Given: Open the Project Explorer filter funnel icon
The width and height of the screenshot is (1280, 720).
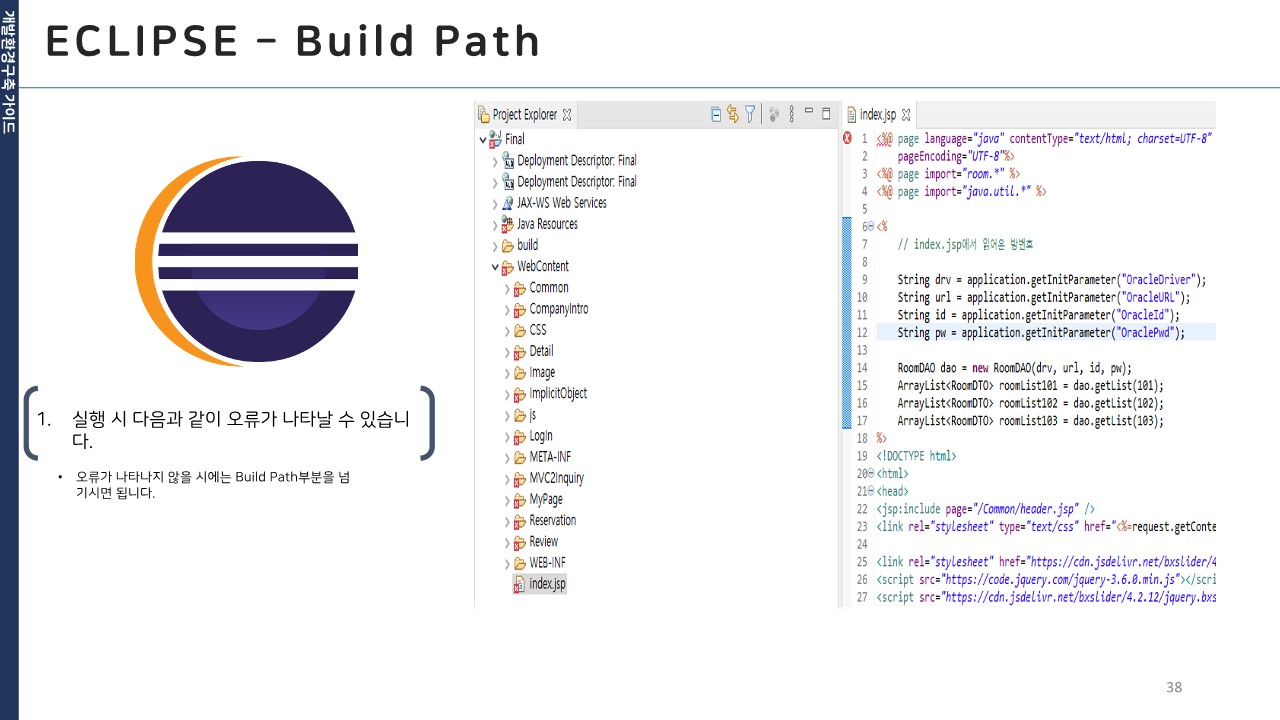Looking at the screenshot, I should (750, 114).
